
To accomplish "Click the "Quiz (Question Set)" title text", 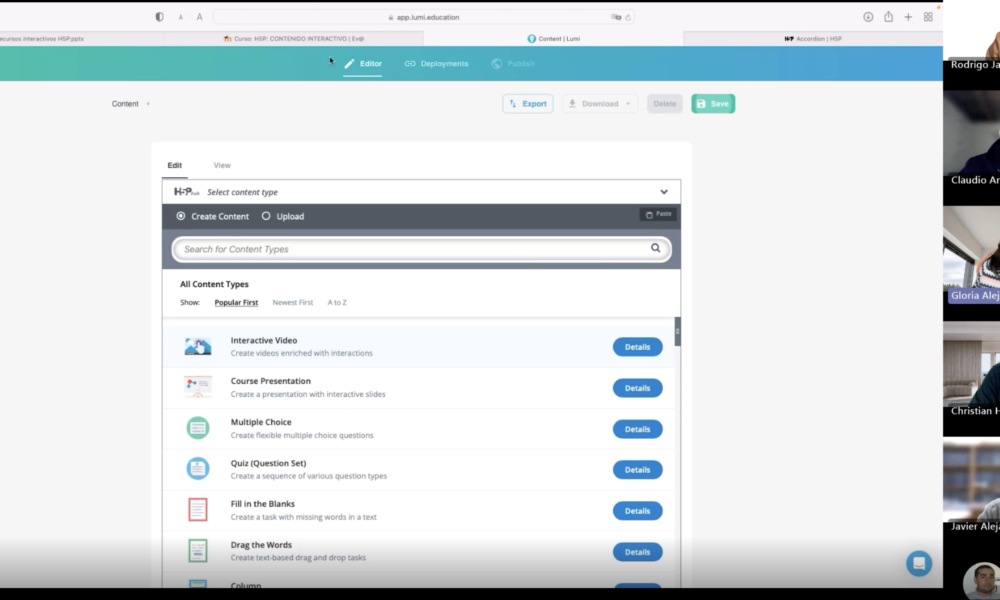I will coord(268,463).
